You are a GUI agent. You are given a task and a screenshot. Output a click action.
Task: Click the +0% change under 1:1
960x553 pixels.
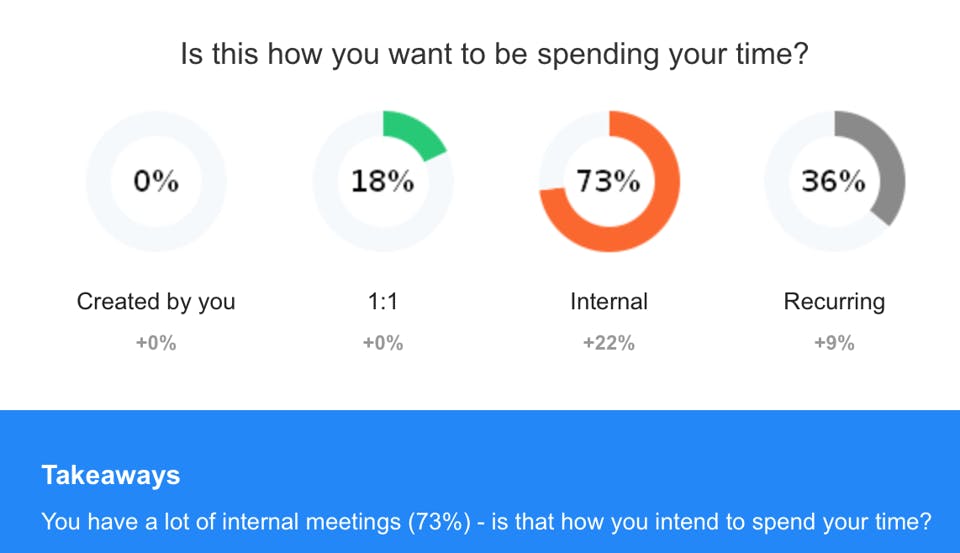click(x=382, y=343)
